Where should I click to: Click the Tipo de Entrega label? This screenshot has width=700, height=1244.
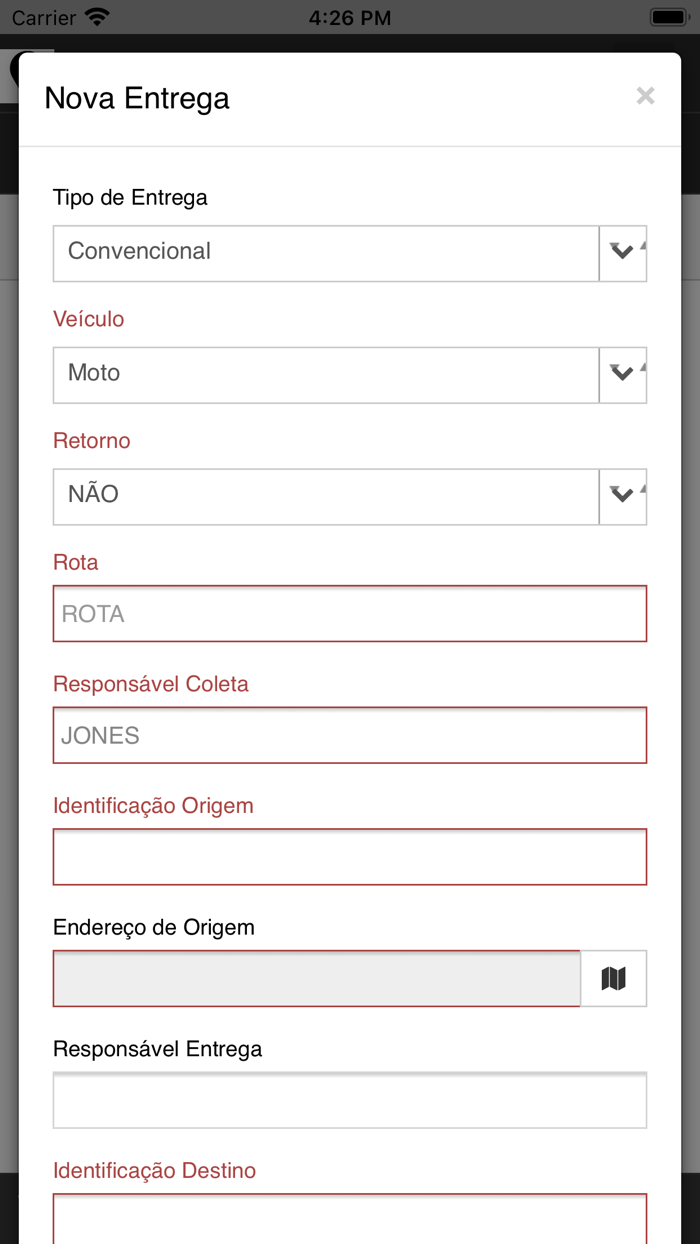[130, 197]
